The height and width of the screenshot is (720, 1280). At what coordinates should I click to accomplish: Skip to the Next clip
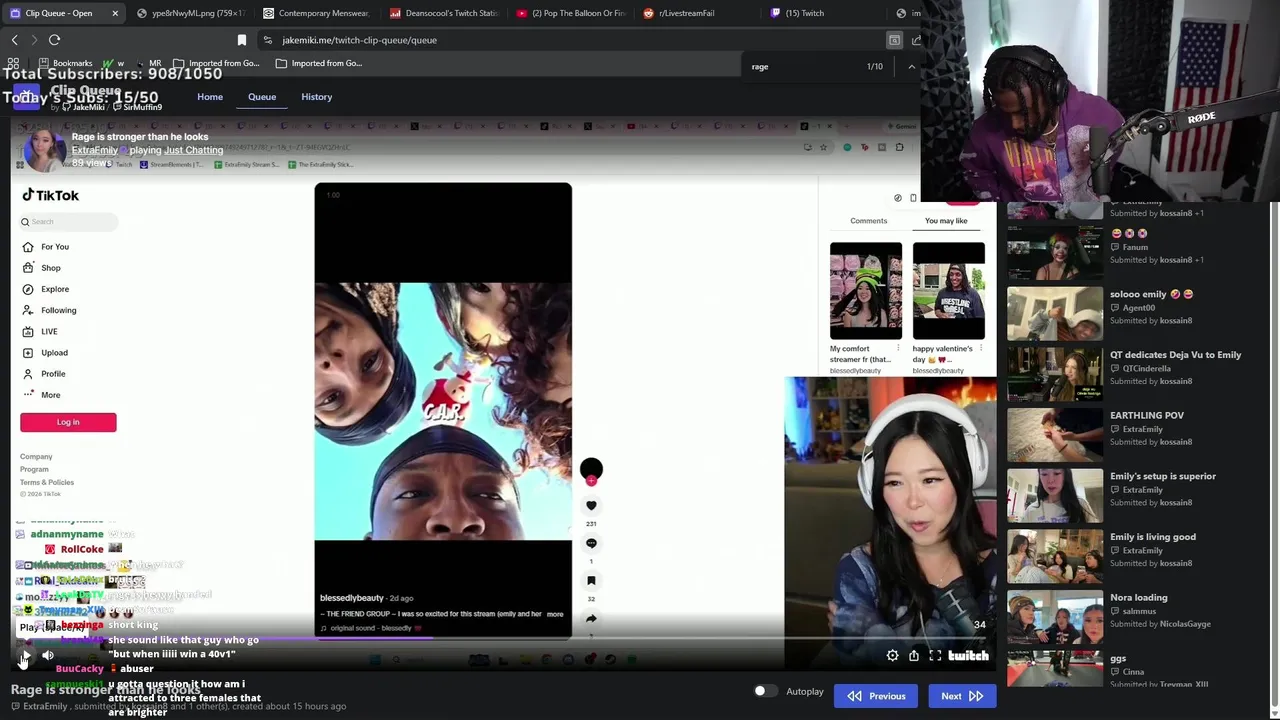point(962,696)
